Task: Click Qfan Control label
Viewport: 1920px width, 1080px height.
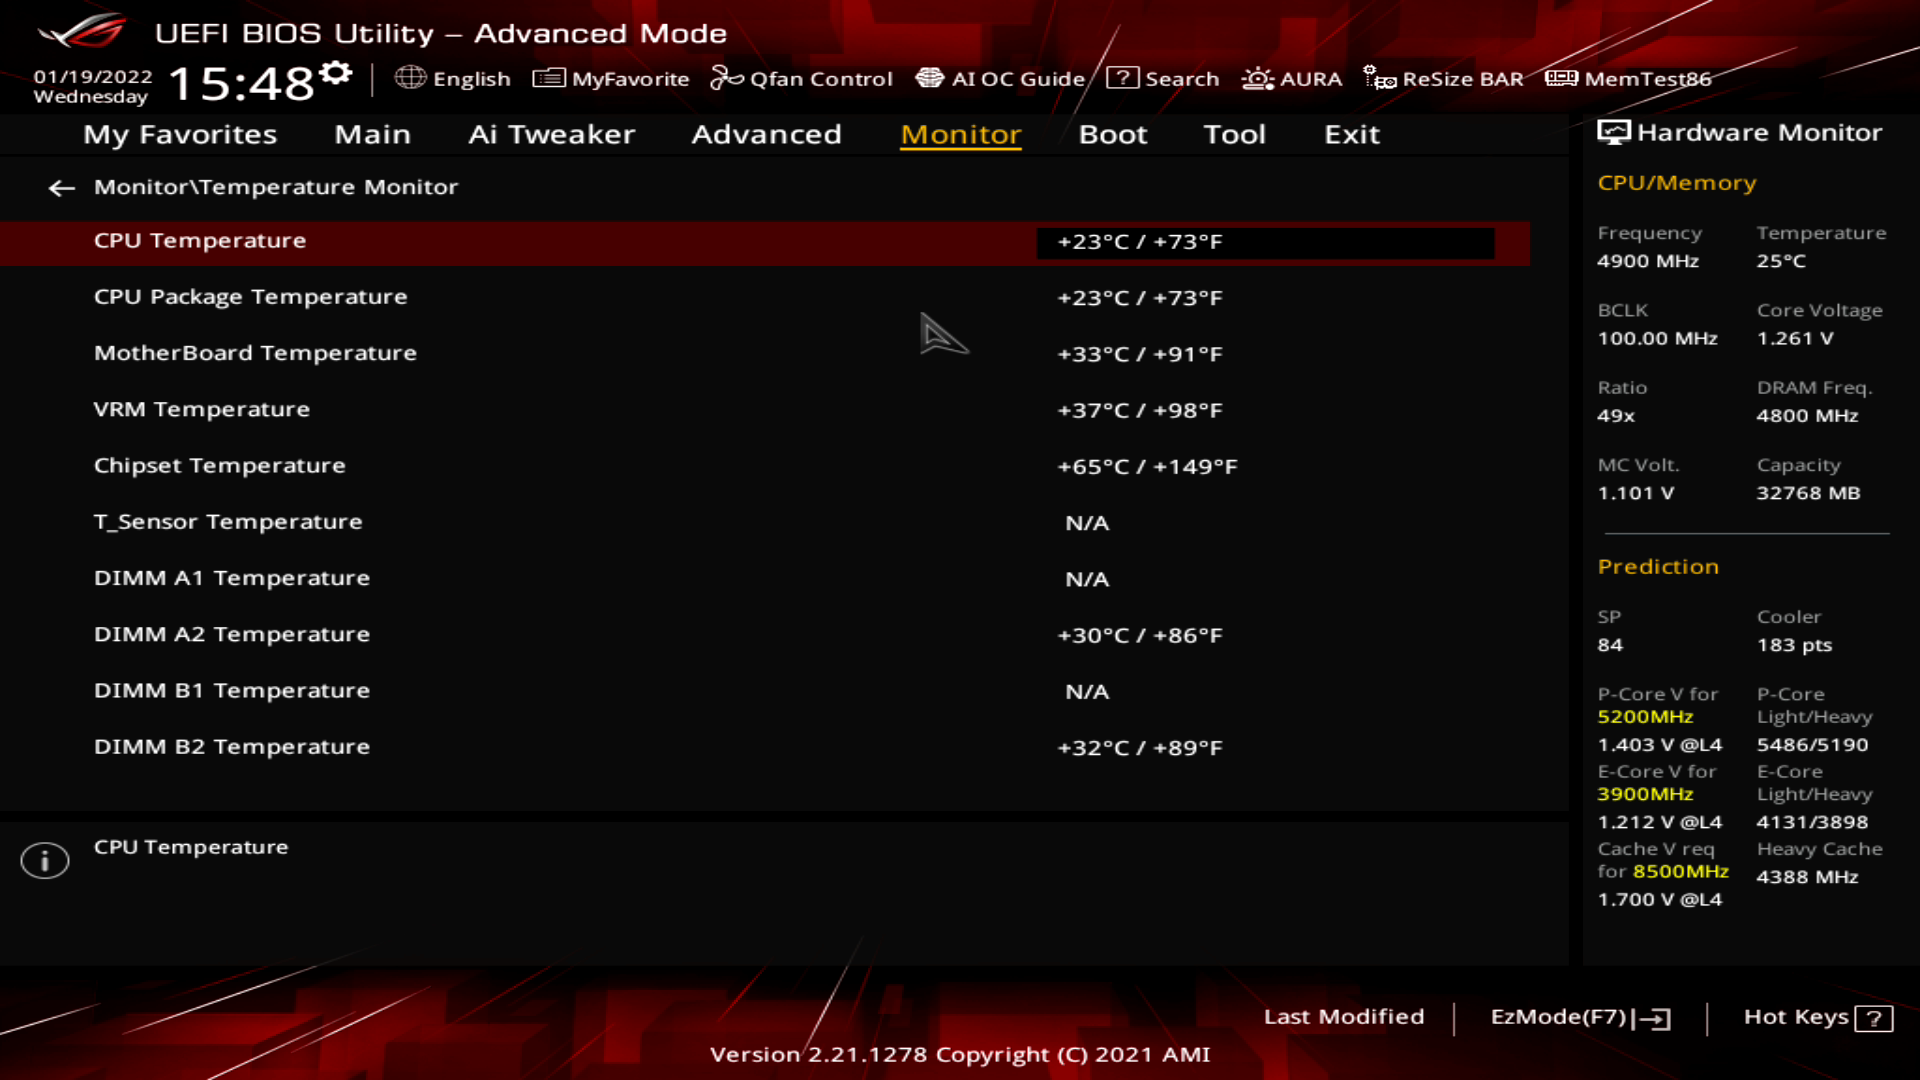Action: [821, 78]
